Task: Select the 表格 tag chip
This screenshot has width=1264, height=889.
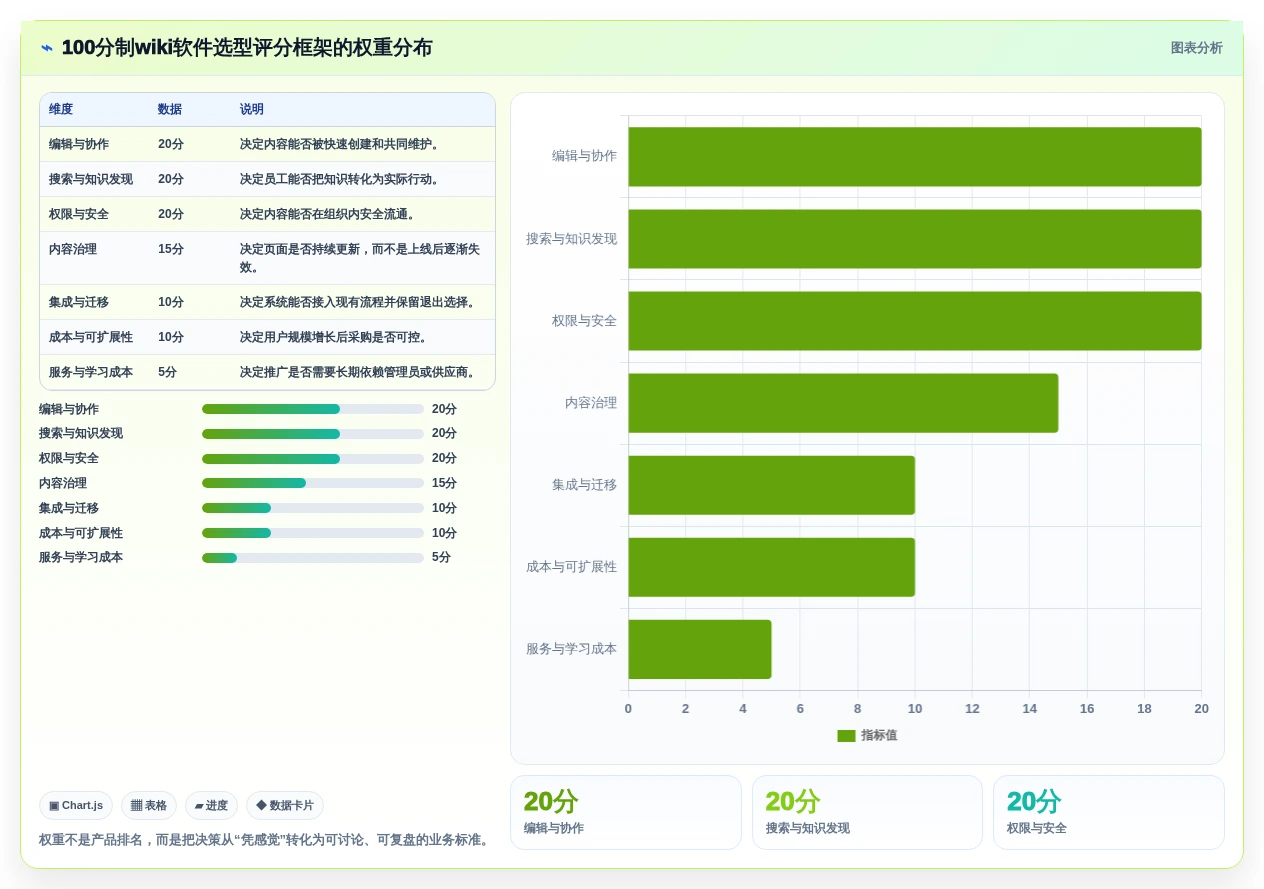Action: click(148, 805)
